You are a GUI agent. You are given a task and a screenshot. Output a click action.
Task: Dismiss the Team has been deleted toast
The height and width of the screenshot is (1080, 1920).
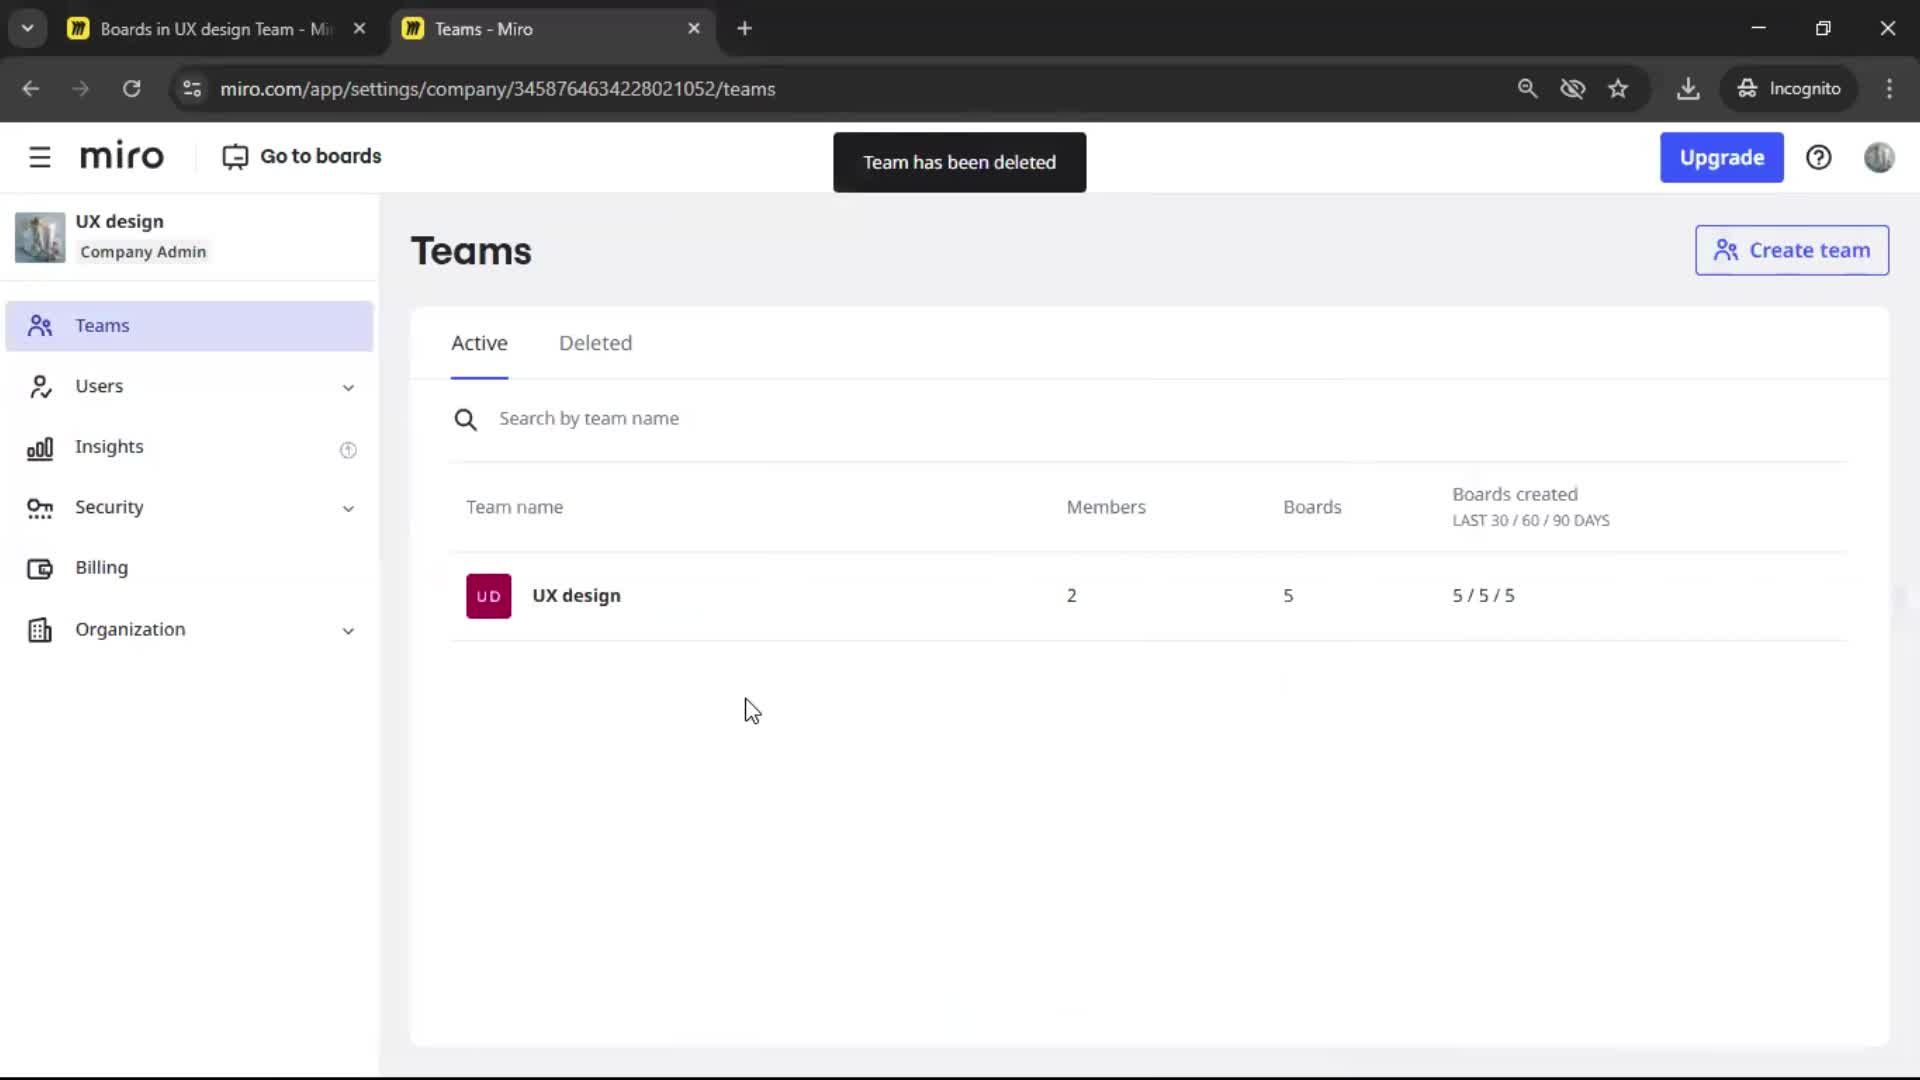click(959, 162)
